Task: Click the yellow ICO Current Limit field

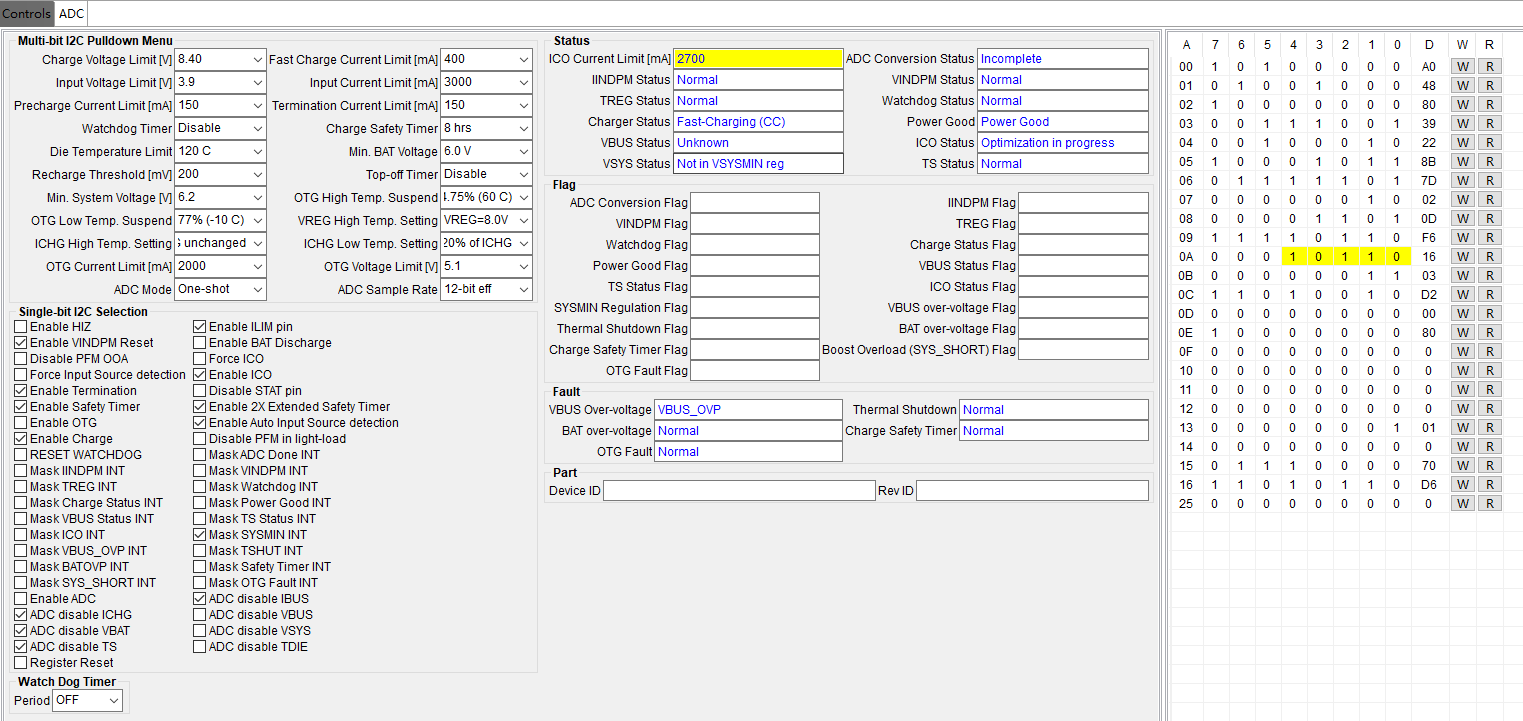Action: pyautogui.click(x=758, y=59)
